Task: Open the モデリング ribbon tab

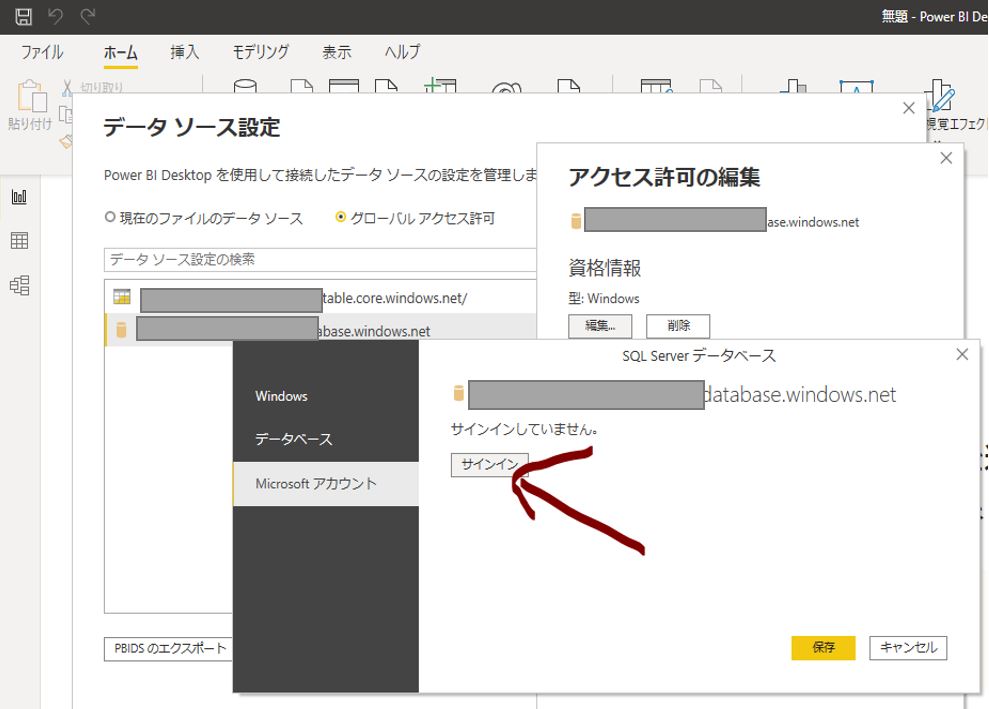Action: [260, 52]
